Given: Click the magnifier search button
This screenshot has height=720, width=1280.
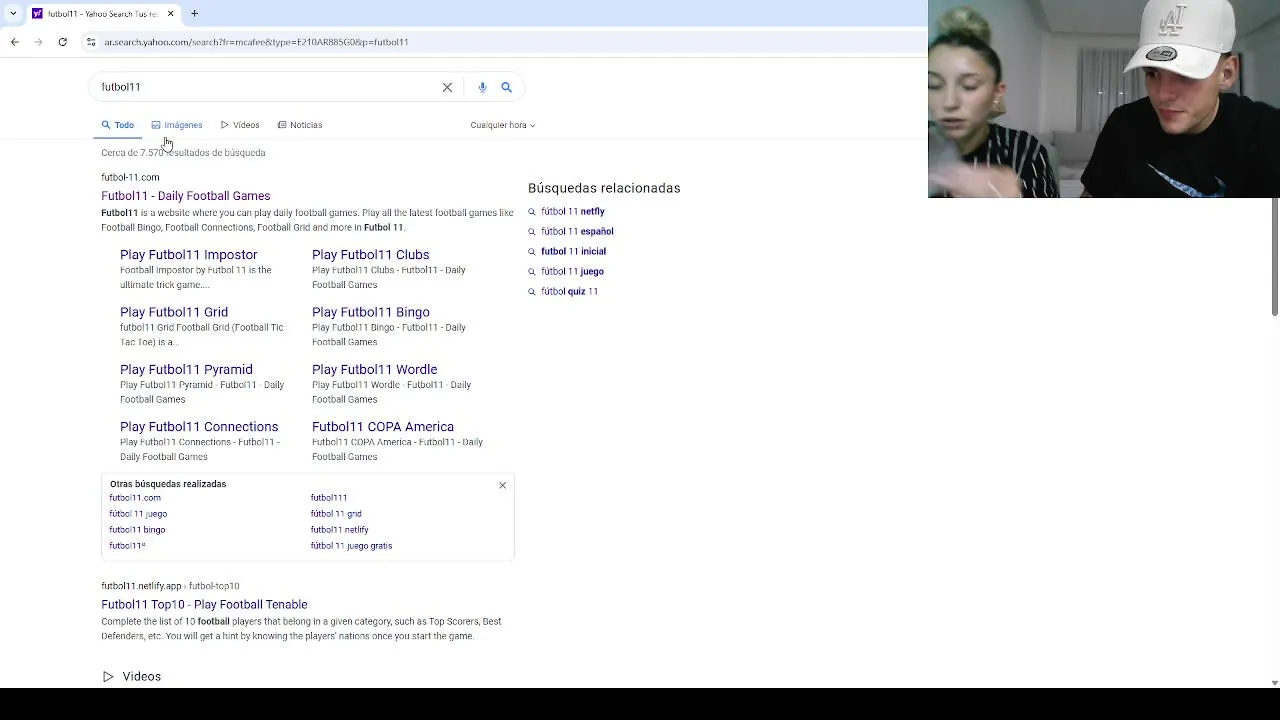Looking at the screenshot, I should 506,87.
